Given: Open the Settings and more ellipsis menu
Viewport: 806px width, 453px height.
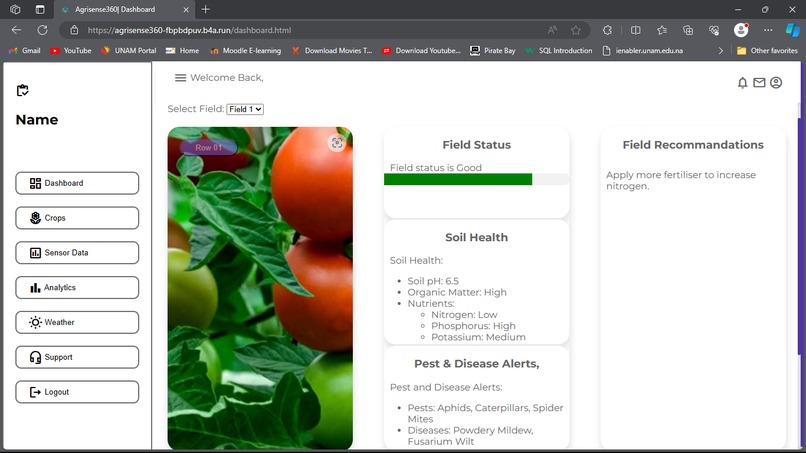Looking at the screenshot, I should [x=768, y=30].
